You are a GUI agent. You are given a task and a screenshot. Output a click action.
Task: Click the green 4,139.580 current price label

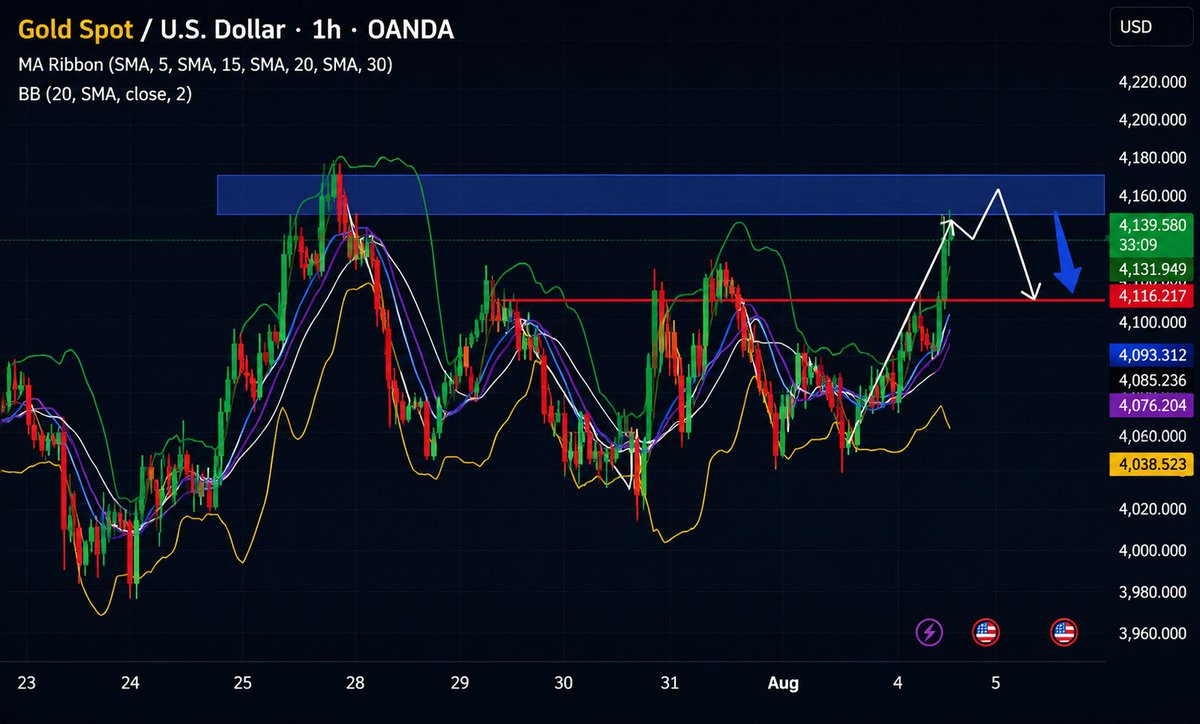click(x=1153, y=233)
